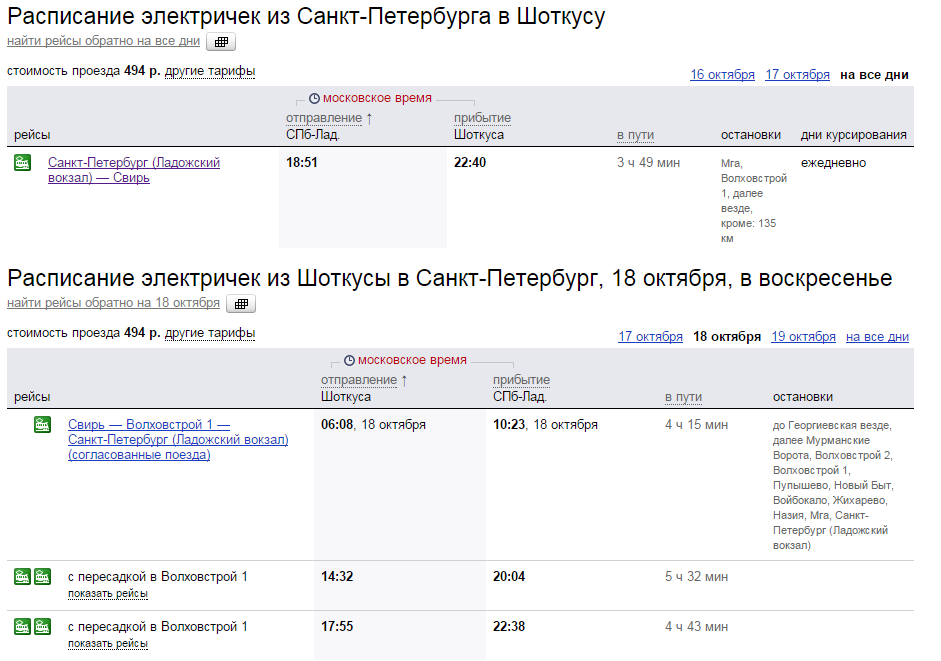This screenshot has width=941, height=661.
Task: Switch to the '17 октября' date tab
Action: (650, 336)
